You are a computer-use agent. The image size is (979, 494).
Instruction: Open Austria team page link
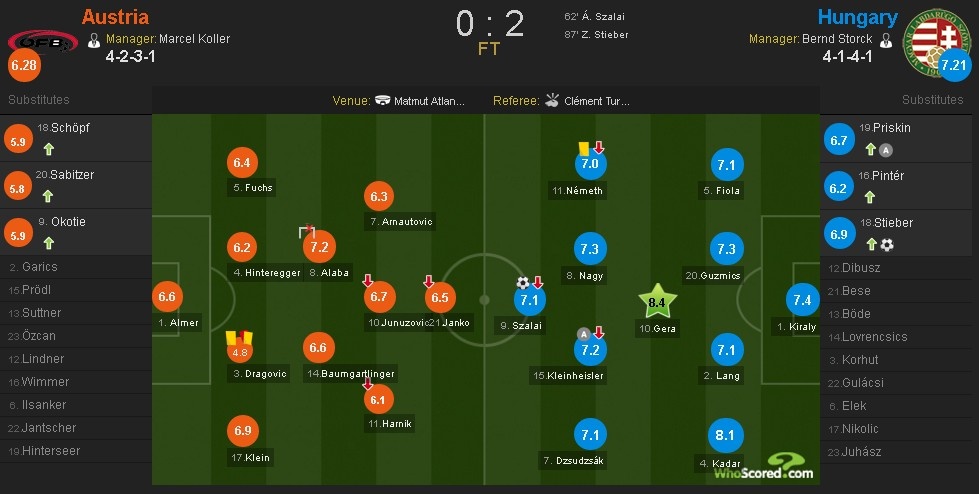tap(115, 17)
